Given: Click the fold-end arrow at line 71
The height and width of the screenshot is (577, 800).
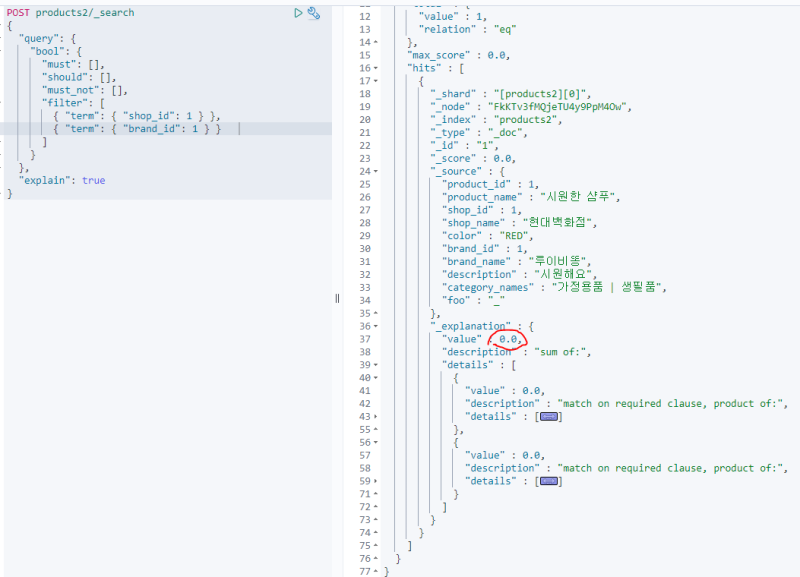Looking at the screenshot, I should [376, 494].
